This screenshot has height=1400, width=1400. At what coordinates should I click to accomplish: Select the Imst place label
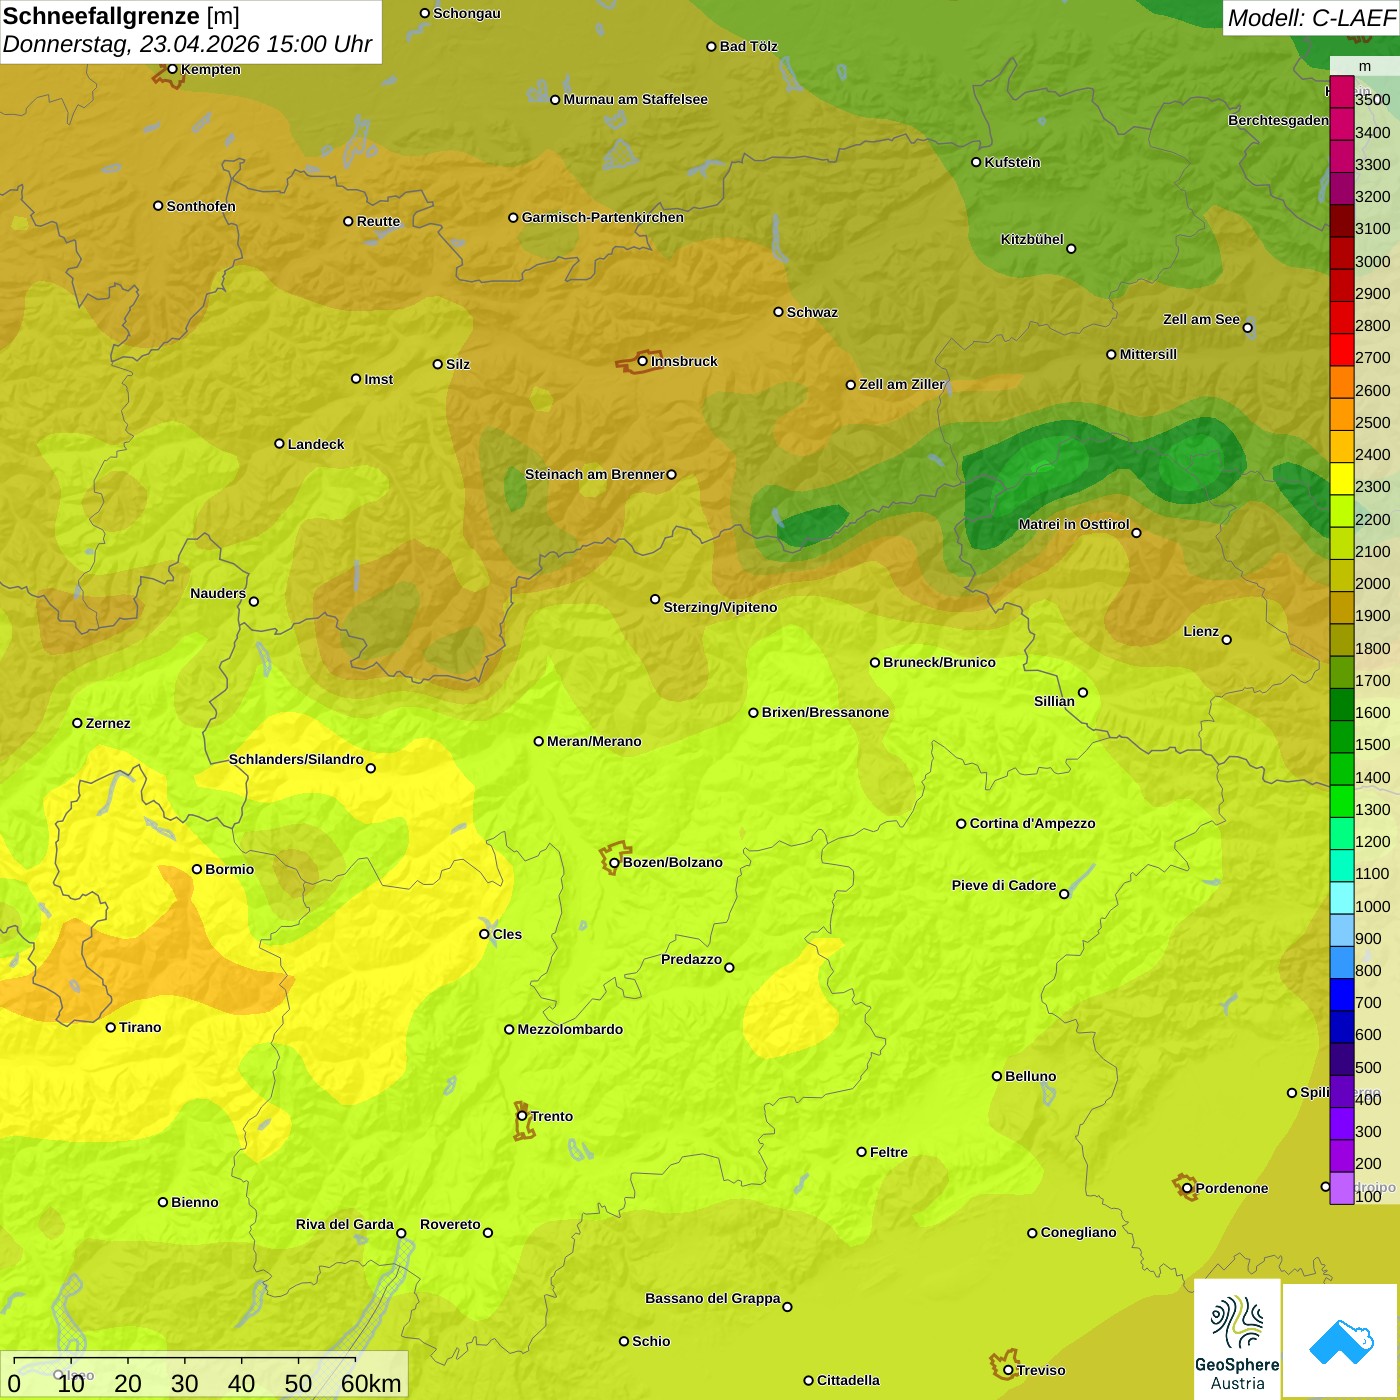pos(378,379)
